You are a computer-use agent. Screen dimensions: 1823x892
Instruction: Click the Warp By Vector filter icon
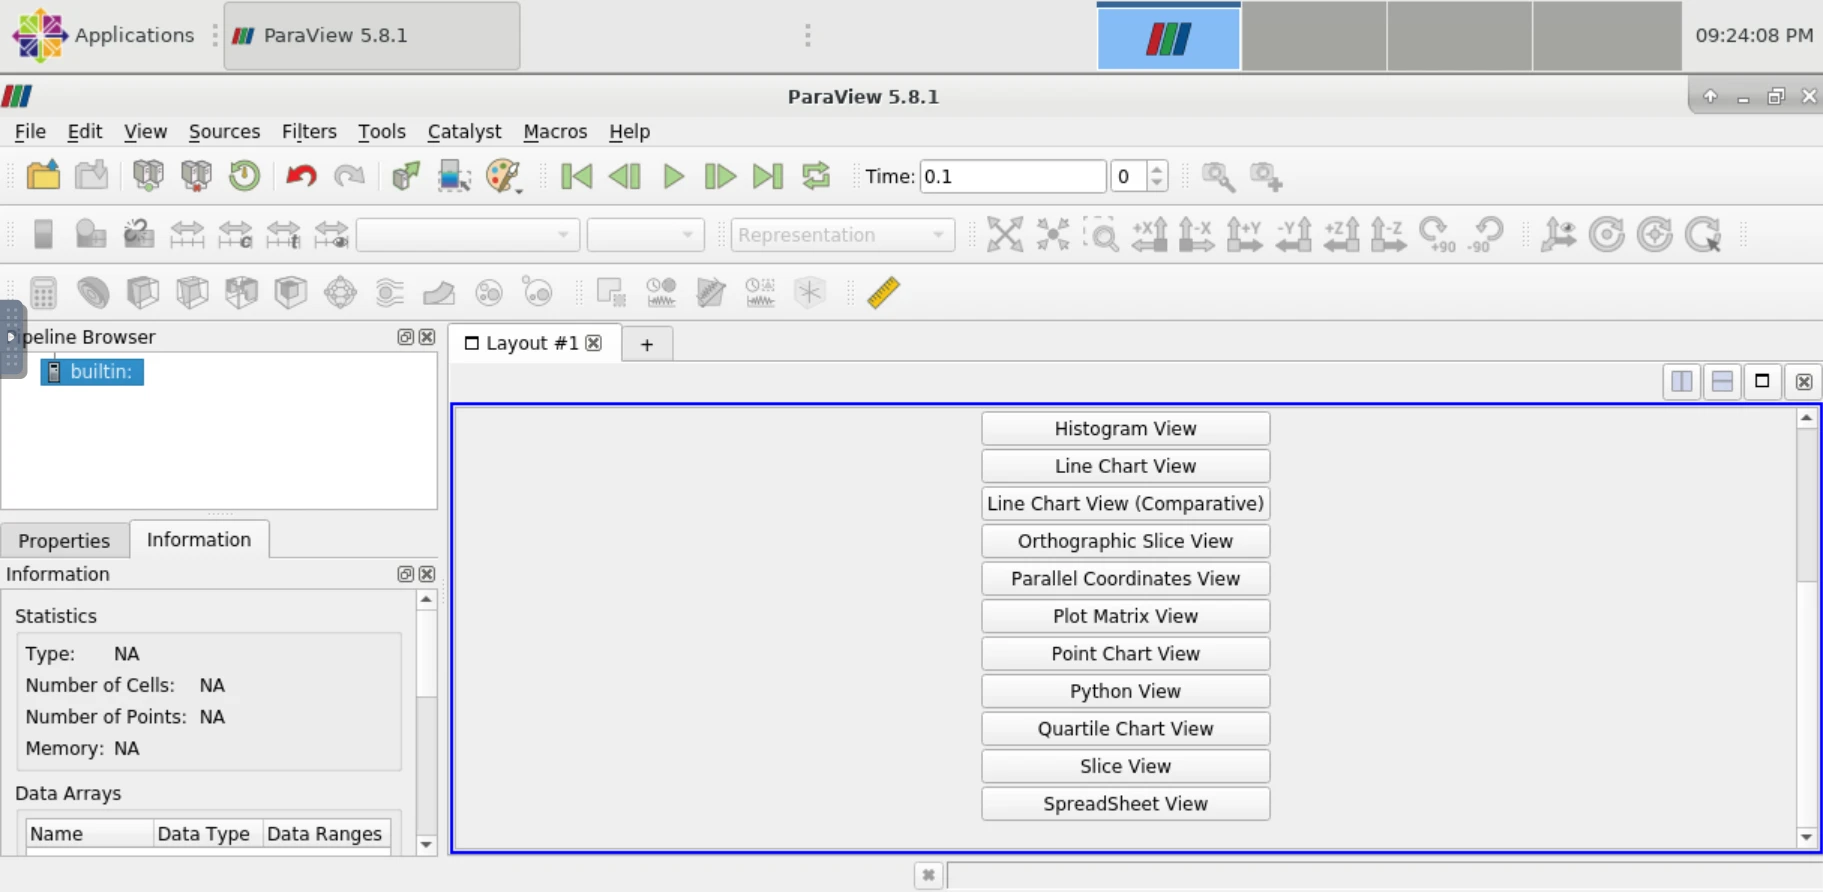click(439, 292)
